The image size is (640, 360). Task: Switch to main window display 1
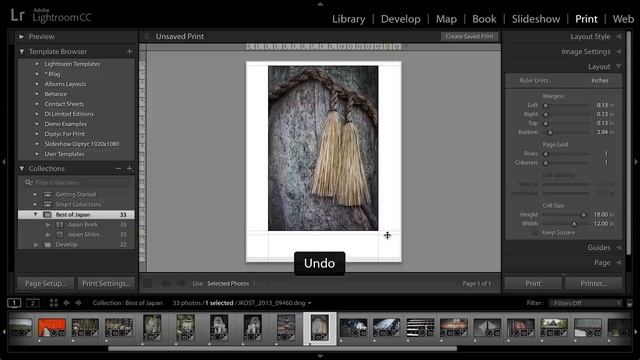pos(14,303)
